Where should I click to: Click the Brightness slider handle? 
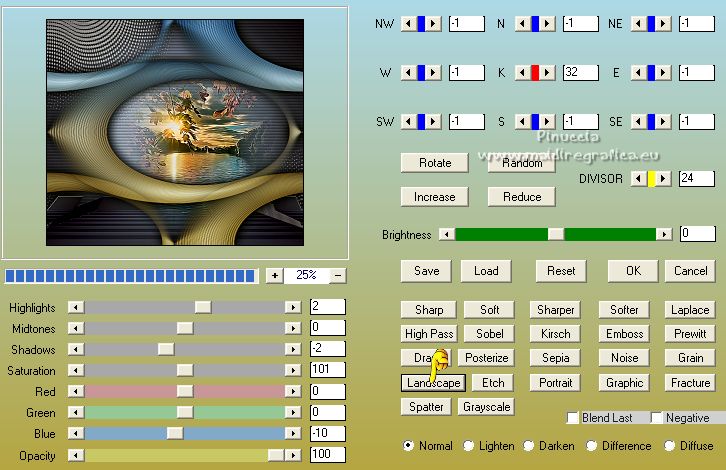556,234
